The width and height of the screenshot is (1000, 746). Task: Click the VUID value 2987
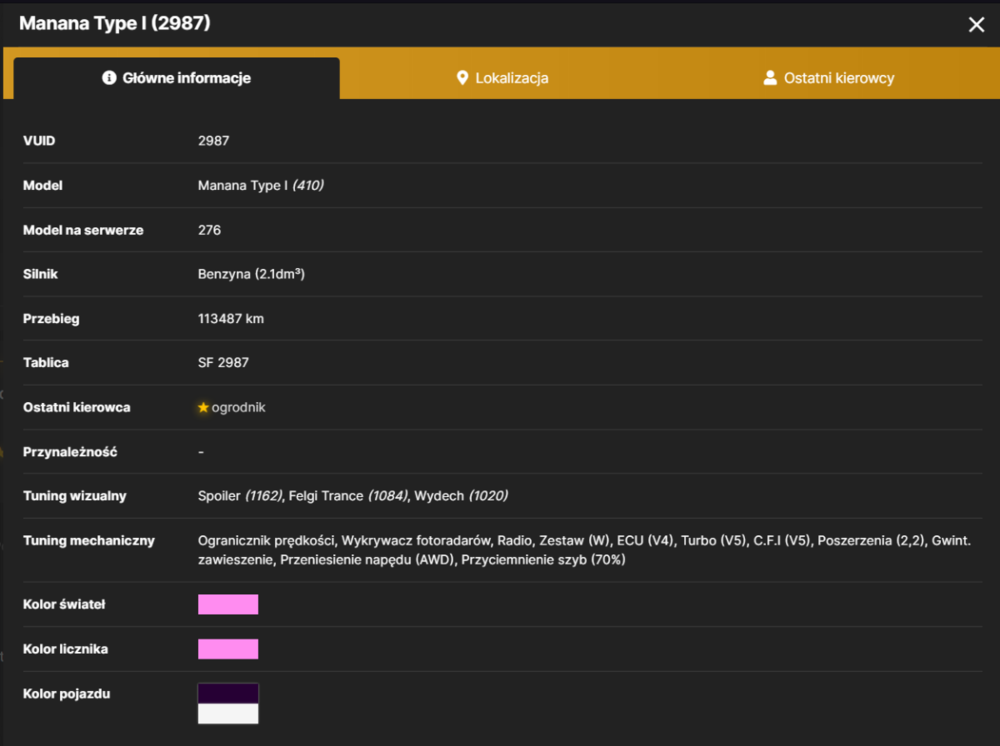tap(214, 141)
